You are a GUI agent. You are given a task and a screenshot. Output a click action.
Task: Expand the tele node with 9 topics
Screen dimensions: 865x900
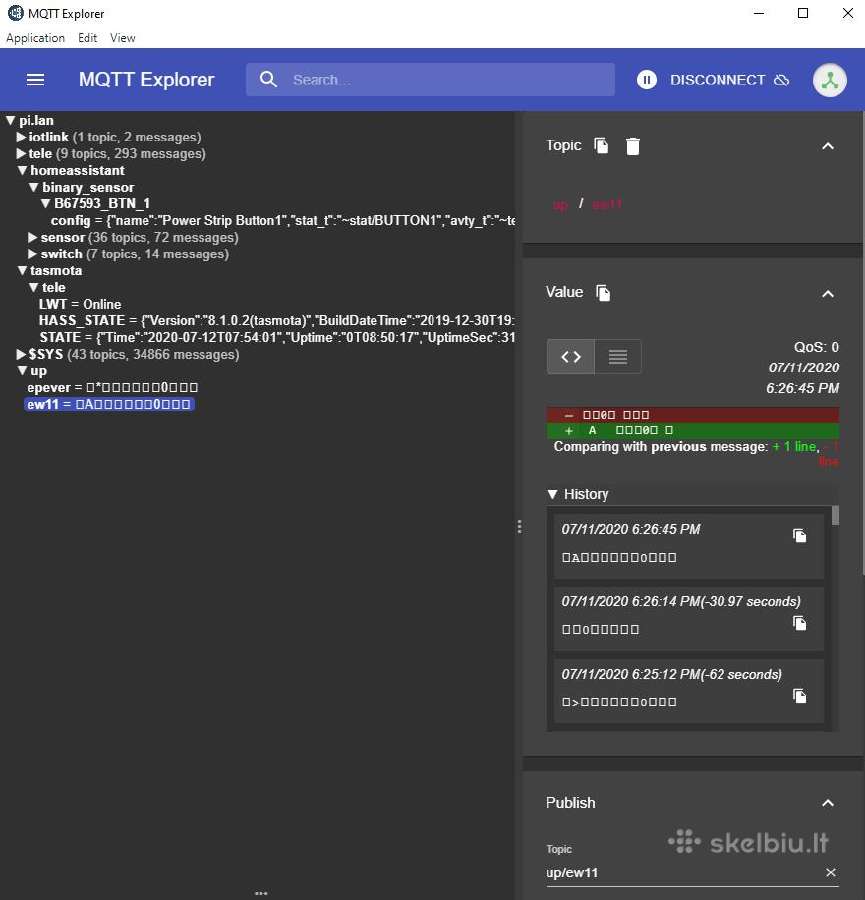point(21,153)
